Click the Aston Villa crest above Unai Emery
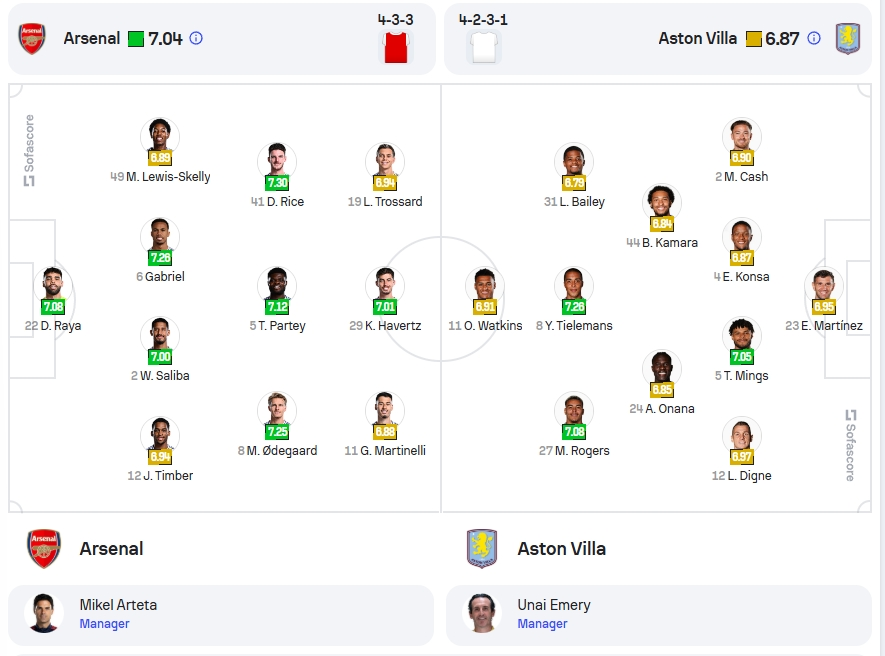This screenshot has height=656, width=885. (x=481, y=548)
